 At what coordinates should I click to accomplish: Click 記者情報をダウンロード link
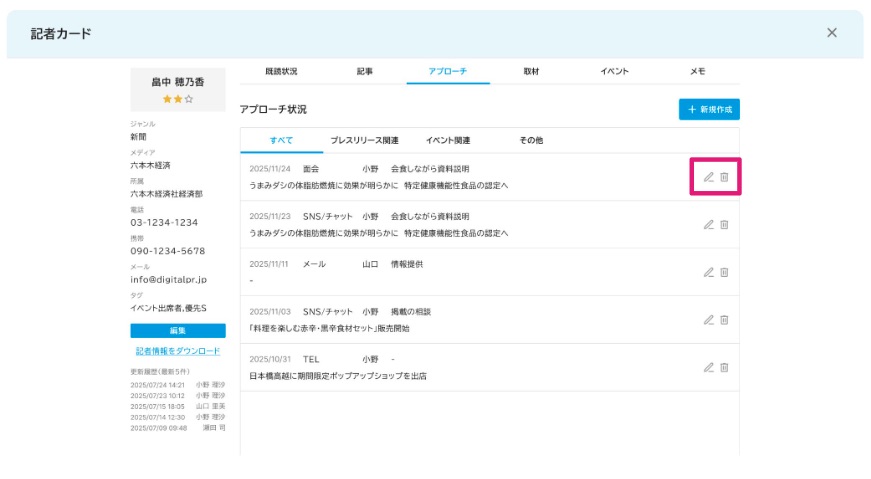tap(178, 351)
